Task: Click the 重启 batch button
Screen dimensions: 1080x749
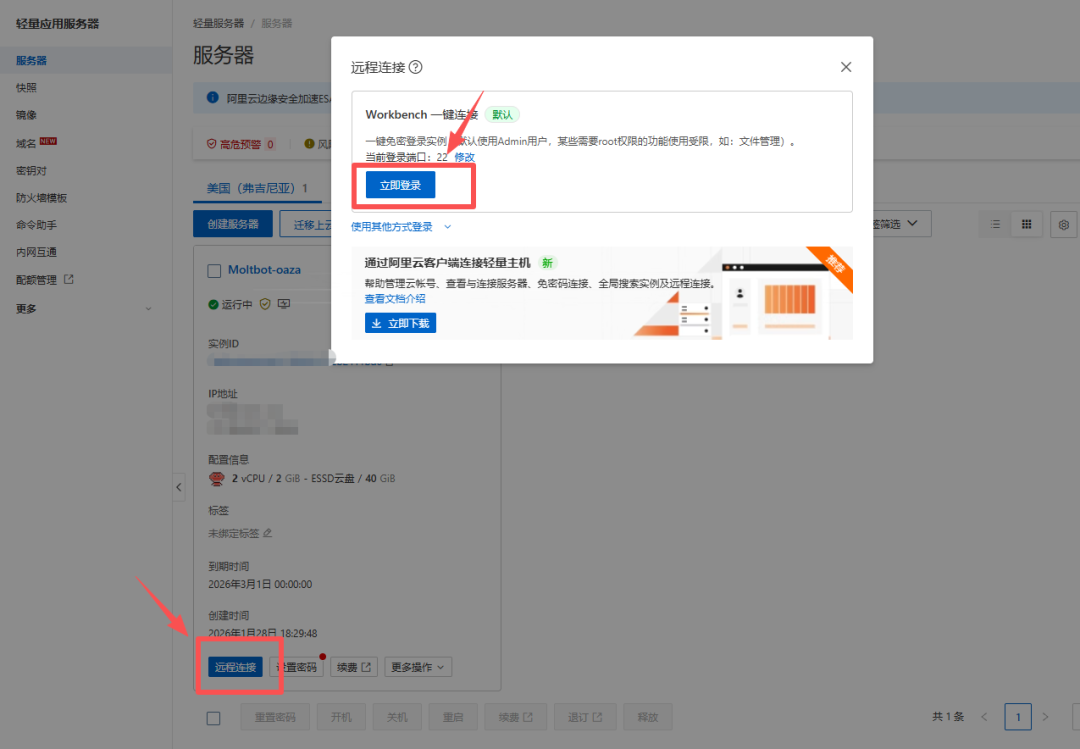Action: coord(453,717)
